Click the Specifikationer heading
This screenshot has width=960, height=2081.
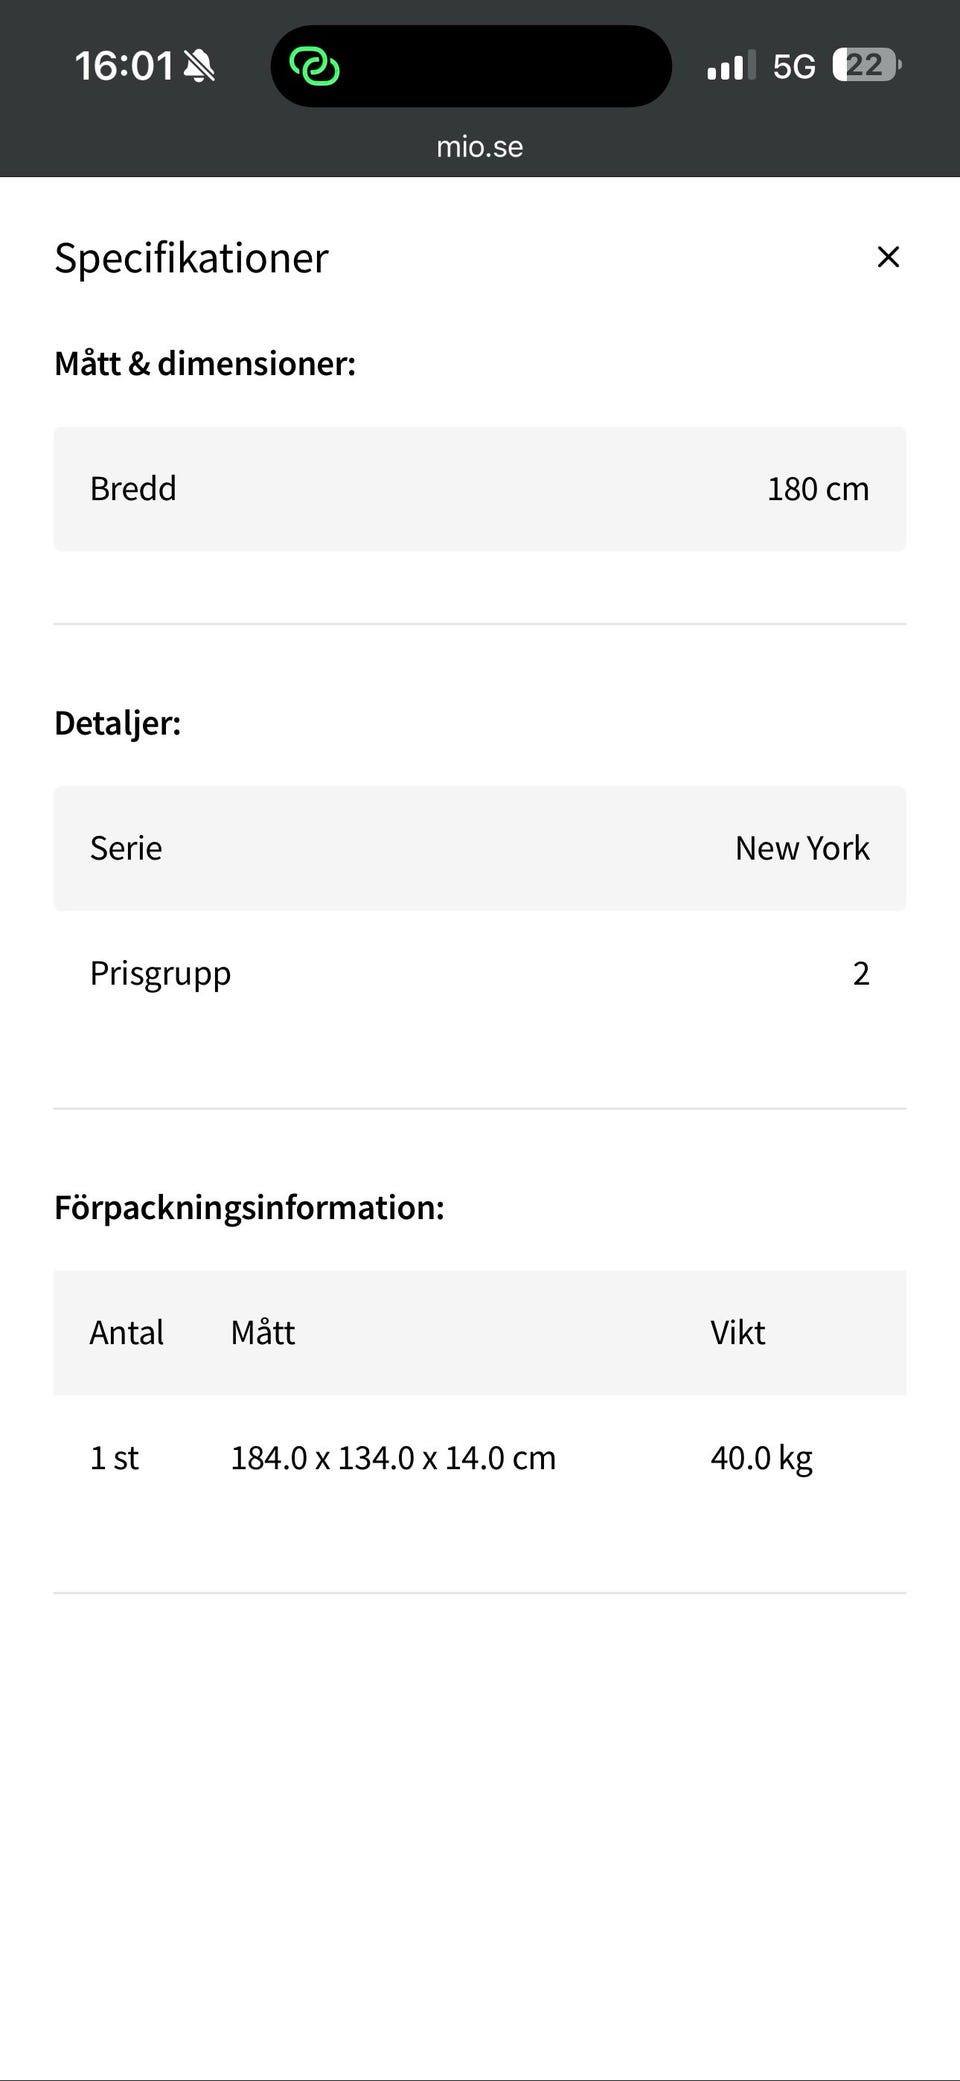[191, 258]
